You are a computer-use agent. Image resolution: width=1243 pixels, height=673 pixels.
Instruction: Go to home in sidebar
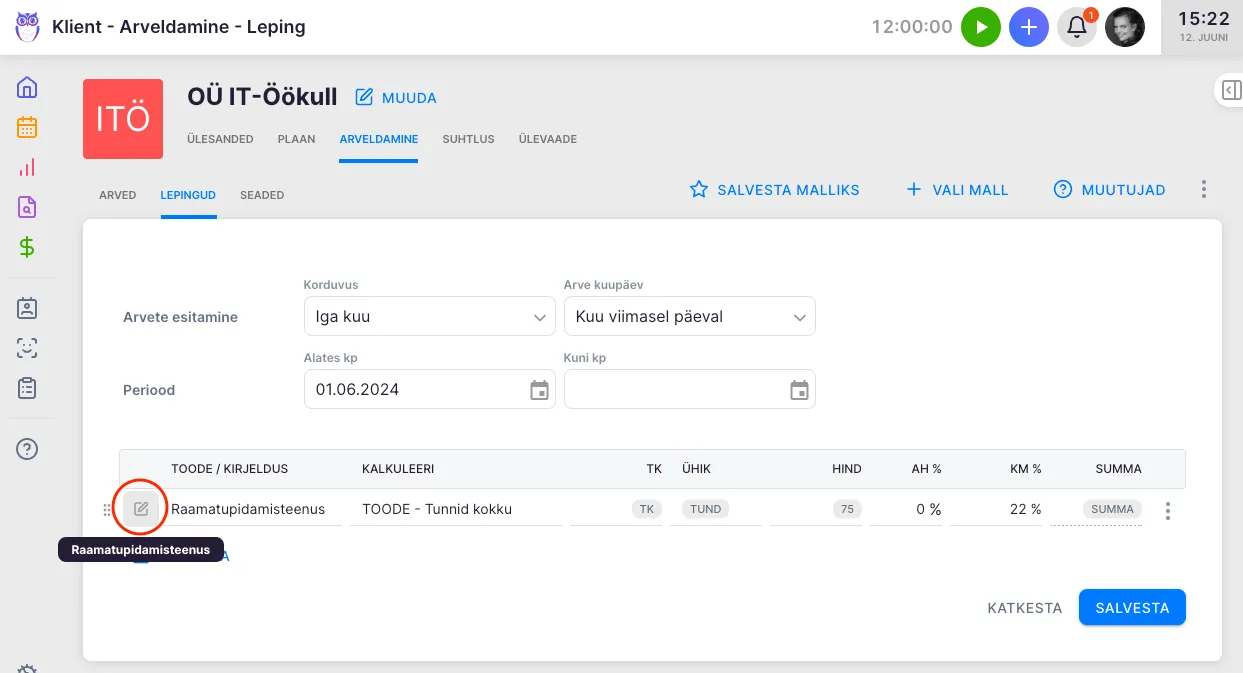pos(27,87)
